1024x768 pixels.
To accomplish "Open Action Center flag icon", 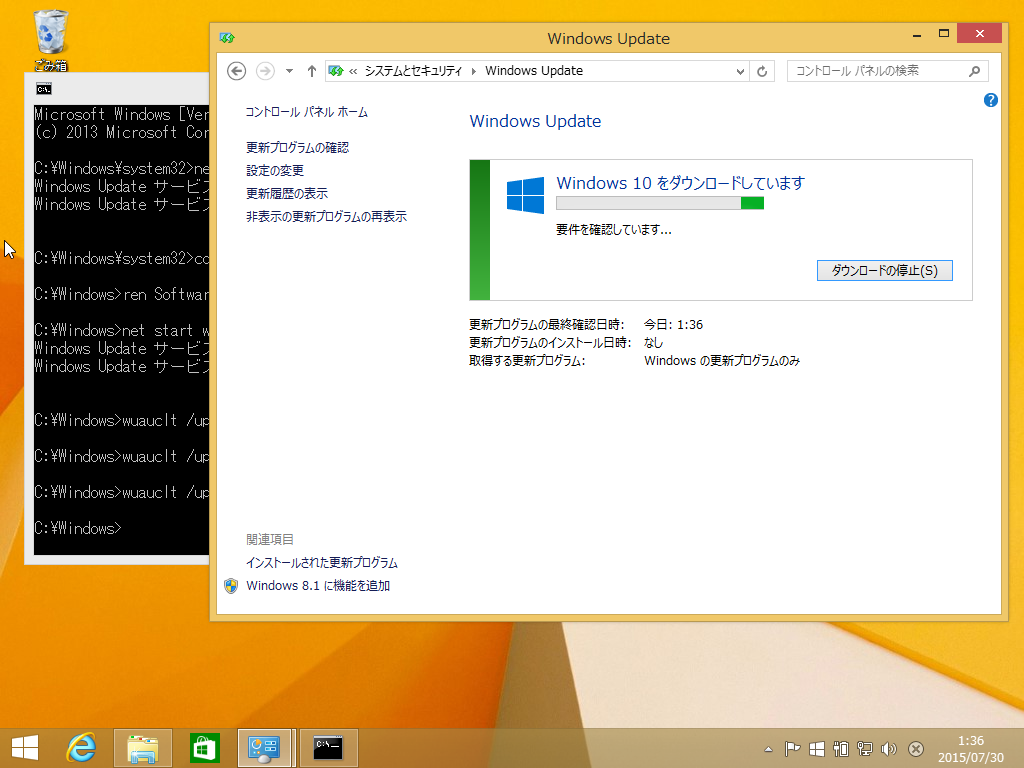I will 792,749.
